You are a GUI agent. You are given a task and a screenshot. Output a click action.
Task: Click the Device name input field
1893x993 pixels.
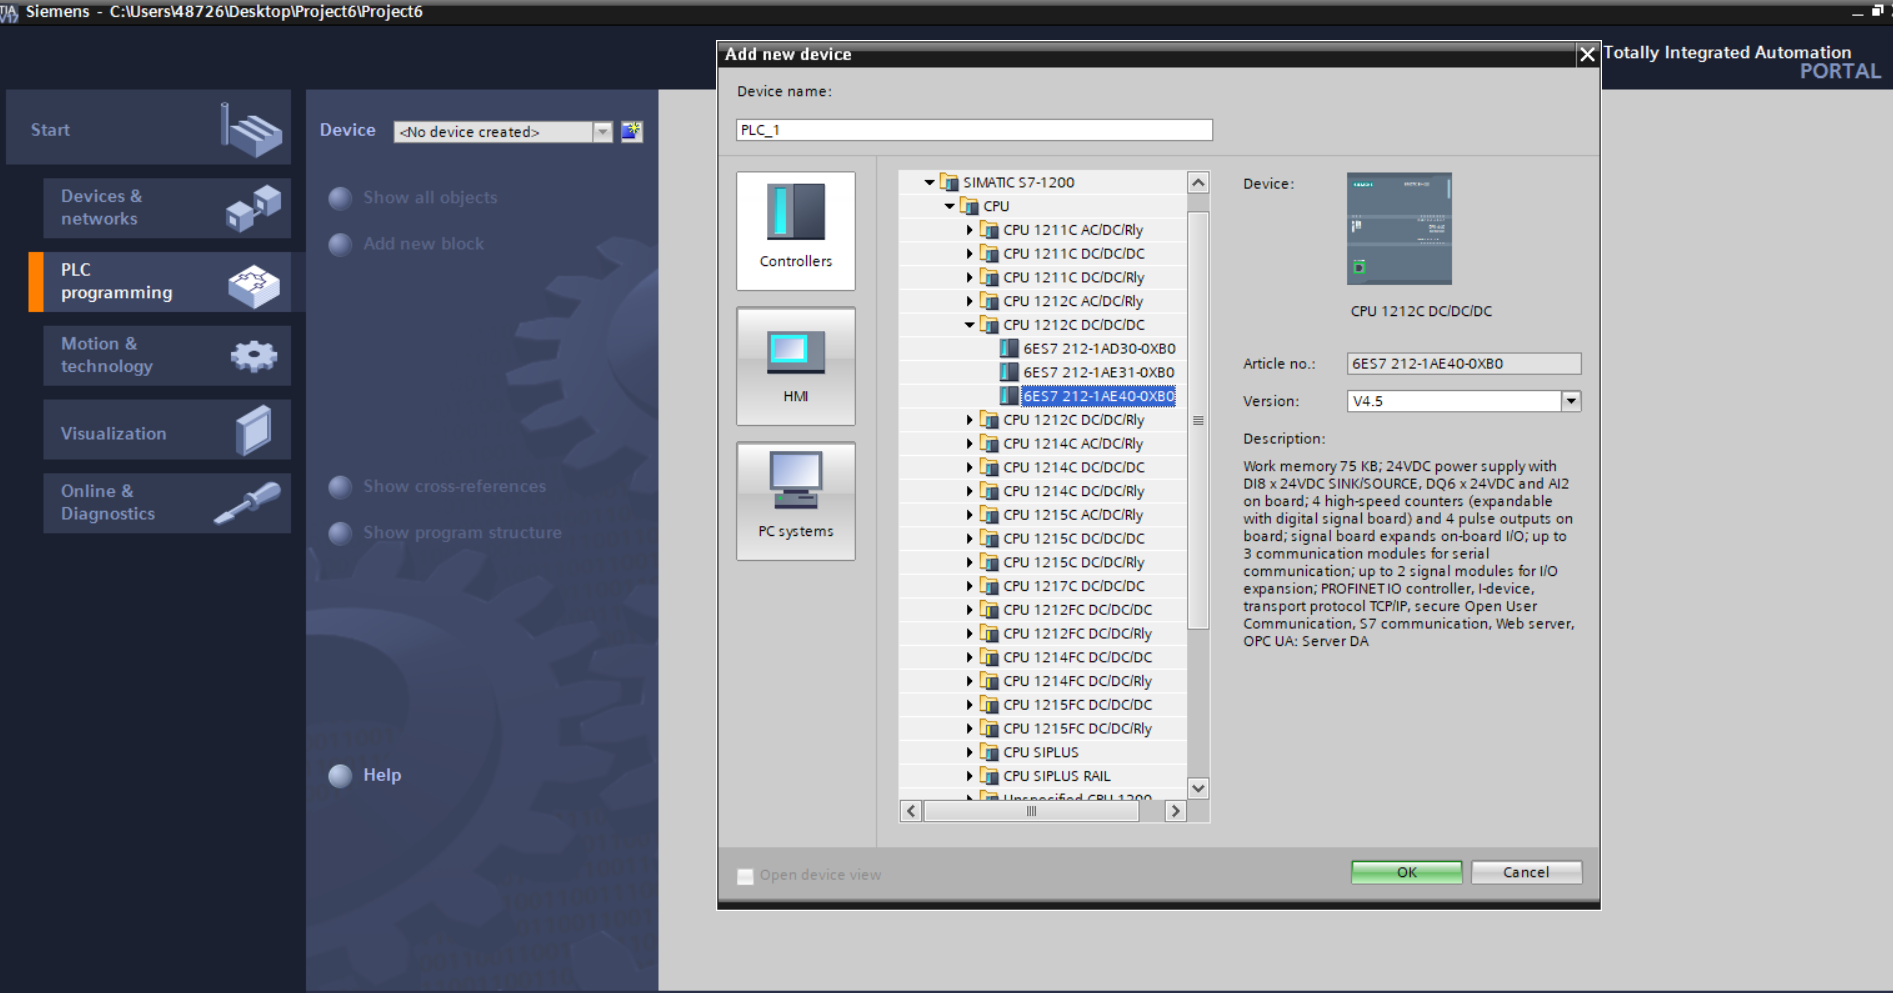(x=974, y=130)
